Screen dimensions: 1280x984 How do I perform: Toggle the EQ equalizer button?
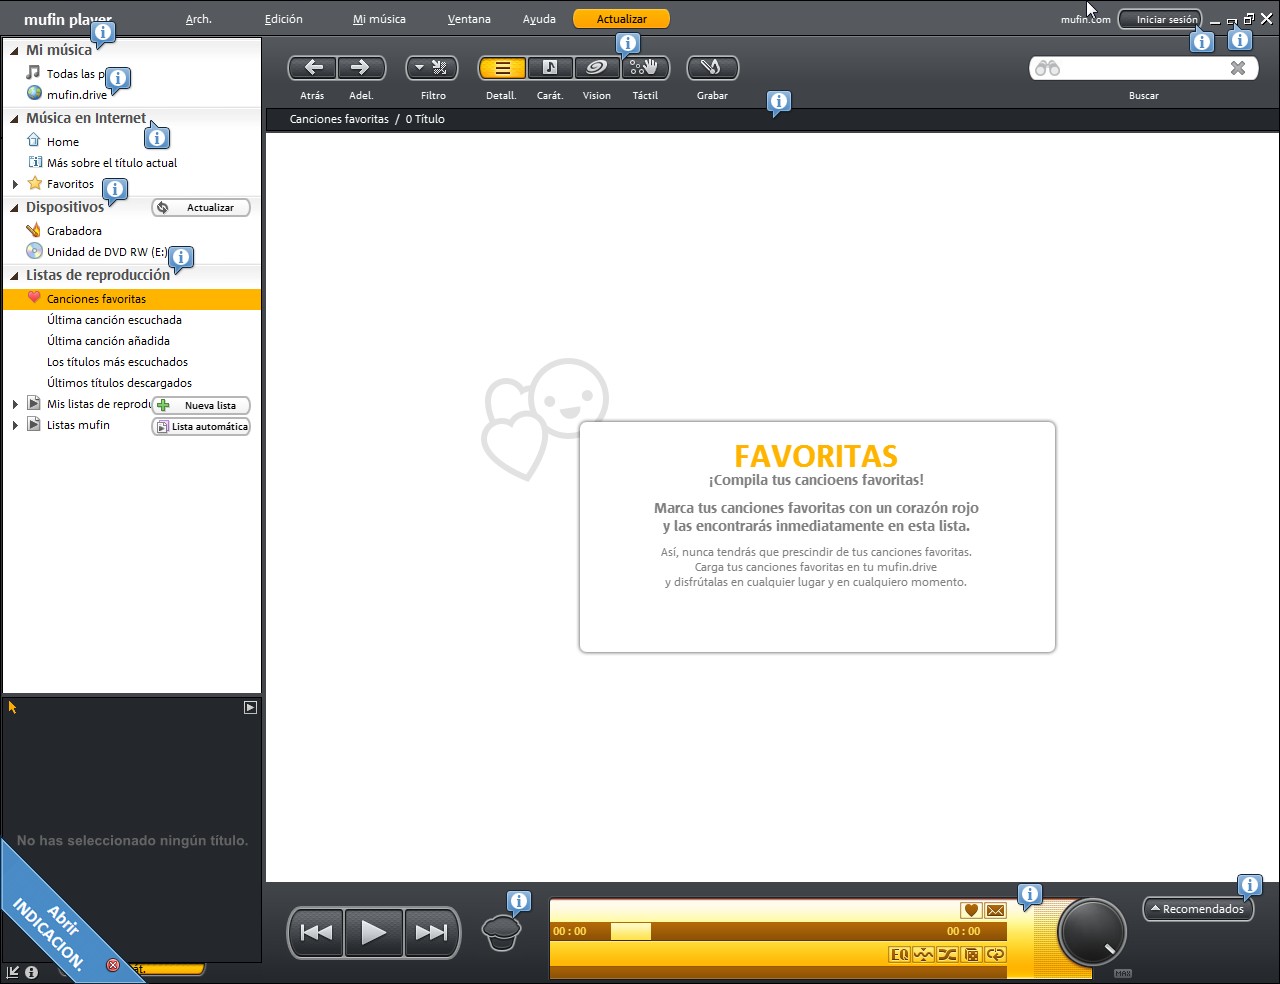coord(899,955)
